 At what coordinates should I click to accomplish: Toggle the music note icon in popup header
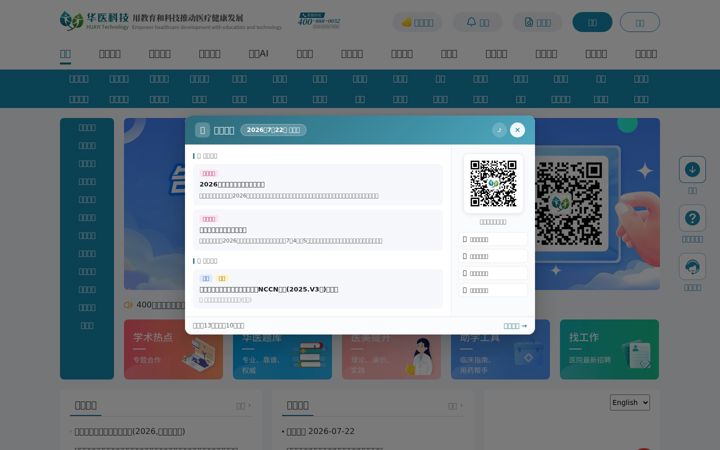click(x=499, y=130)
